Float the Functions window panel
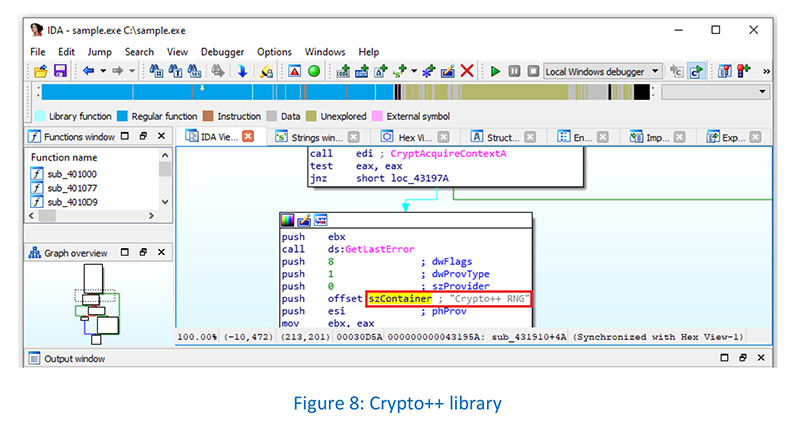 [x=143, y=136]
